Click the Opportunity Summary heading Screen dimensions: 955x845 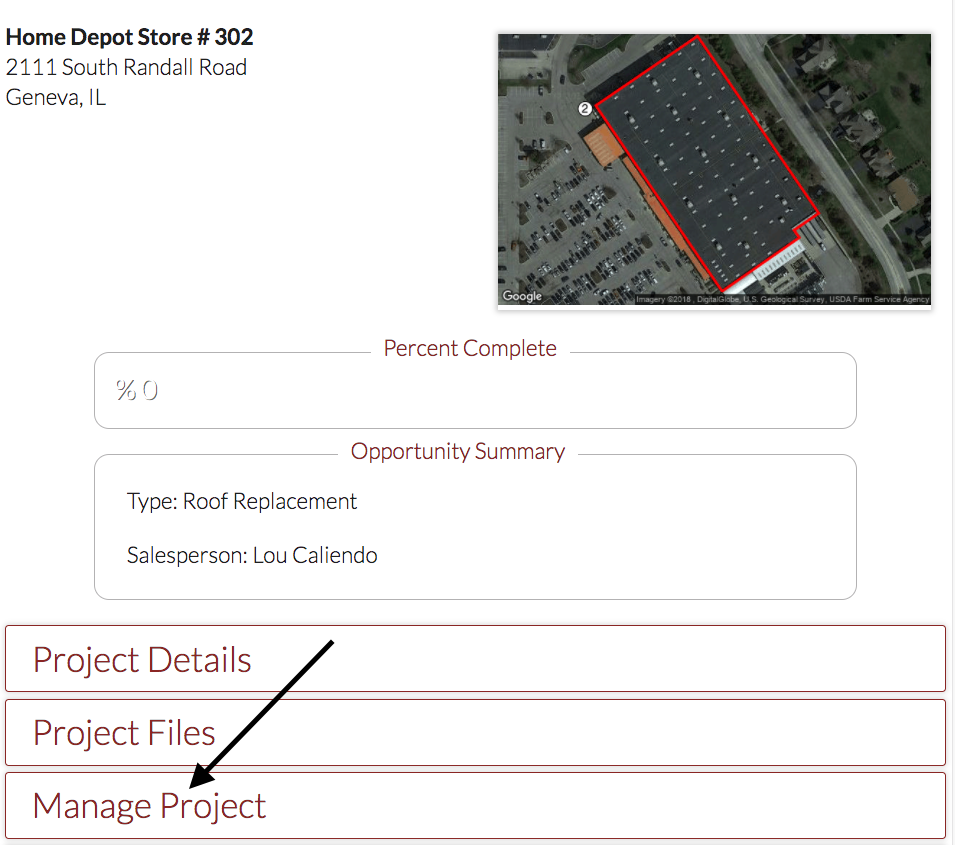458,452
